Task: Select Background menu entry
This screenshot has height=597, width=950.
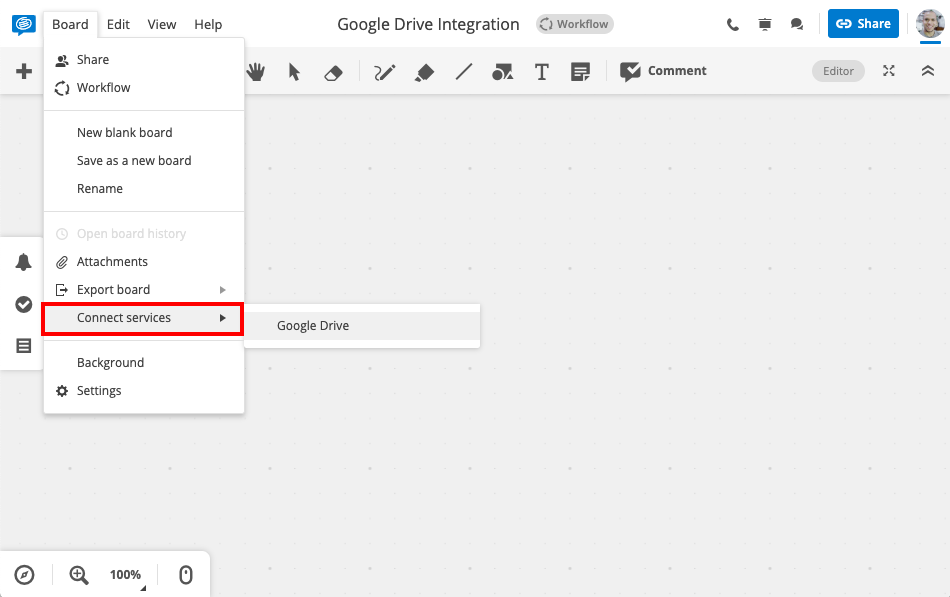Action: click(x=144, y=362)
